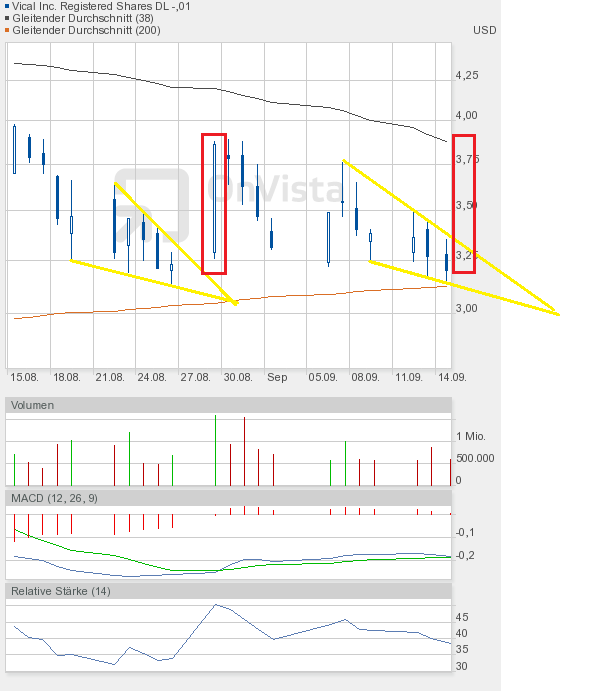
Task: Click the 1 Mio. volume axis label
Action: pos(472,437)
